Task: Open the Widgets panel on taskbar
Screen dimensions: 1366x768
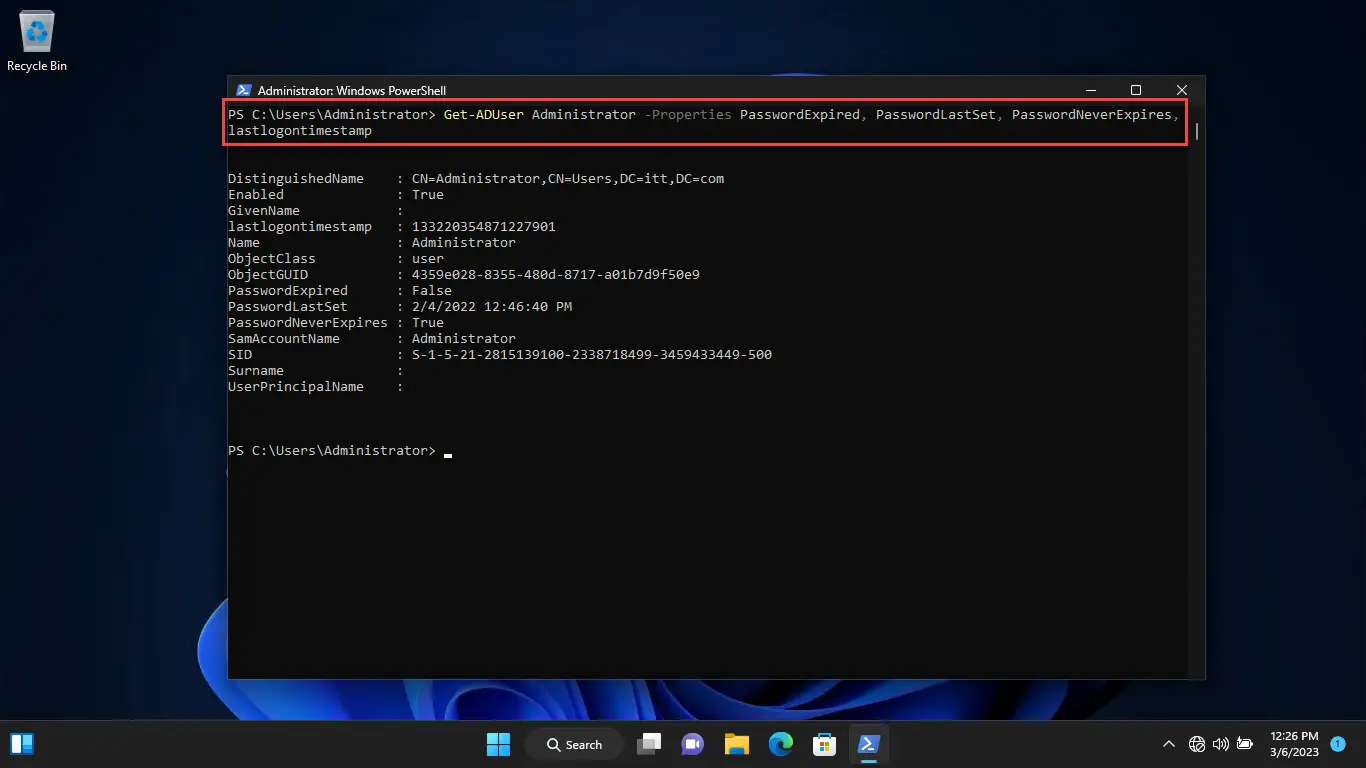Action: point(22,744)
